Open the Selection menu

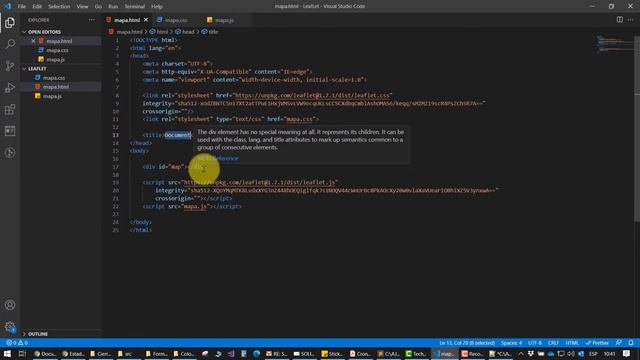(59, 7)
